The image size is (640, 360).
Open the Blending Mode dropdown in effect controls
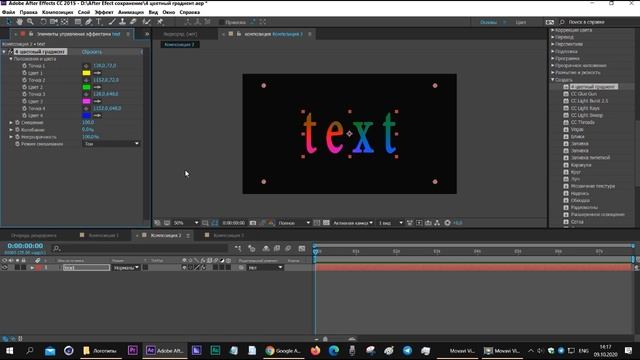click(x=111, y=144)
